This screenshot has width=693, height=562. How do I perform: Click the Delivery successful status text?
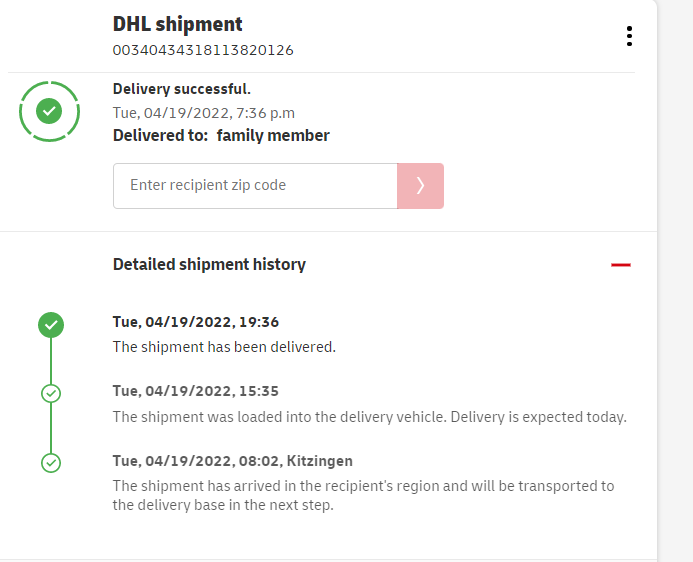click(x=182, y=89)
